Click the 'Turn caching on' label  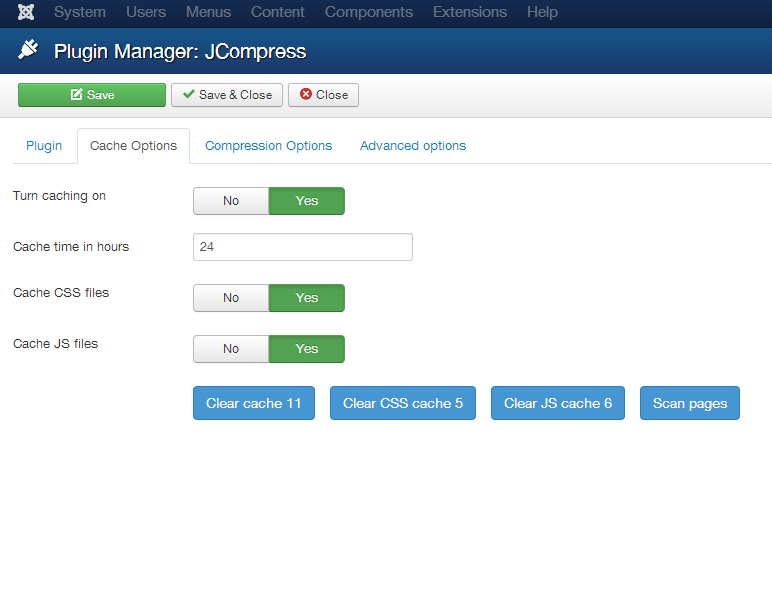tap(60, 196)
